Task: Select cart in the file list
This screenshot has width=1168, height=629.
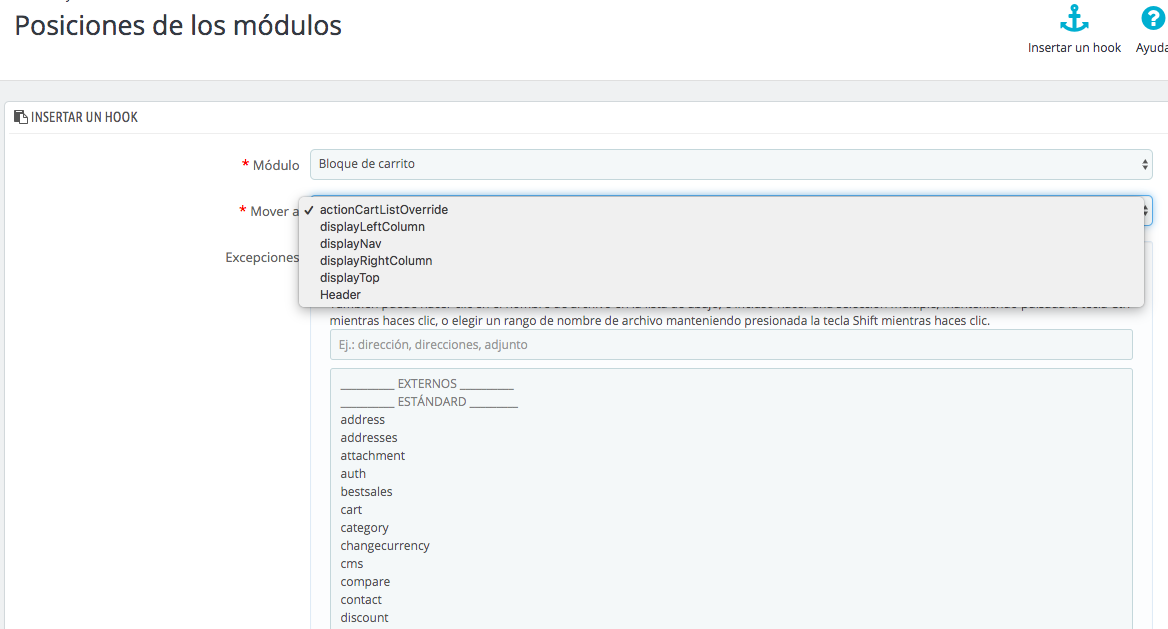Action: point(351,510)
